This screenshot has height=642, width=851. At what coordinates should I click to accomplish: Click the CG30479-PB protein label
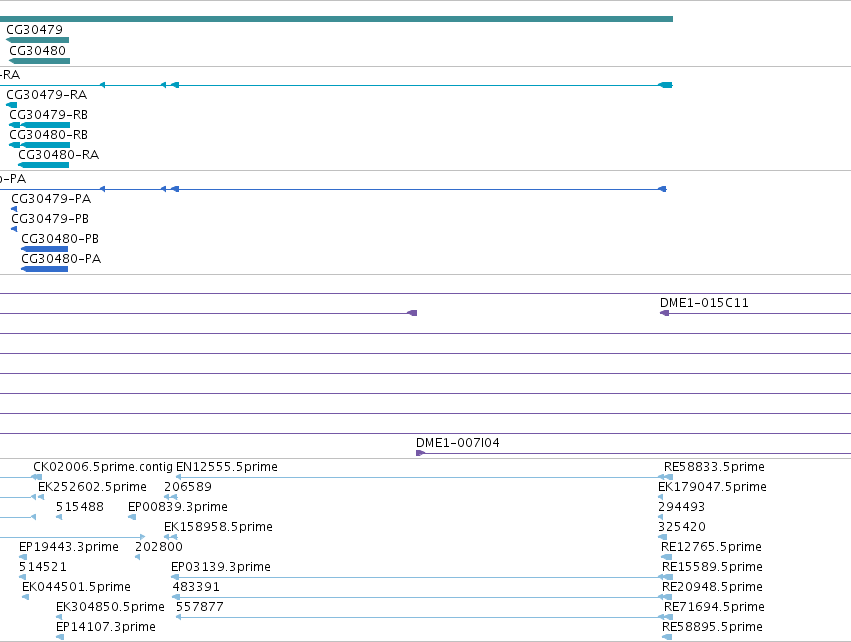(x=50, y=219)
